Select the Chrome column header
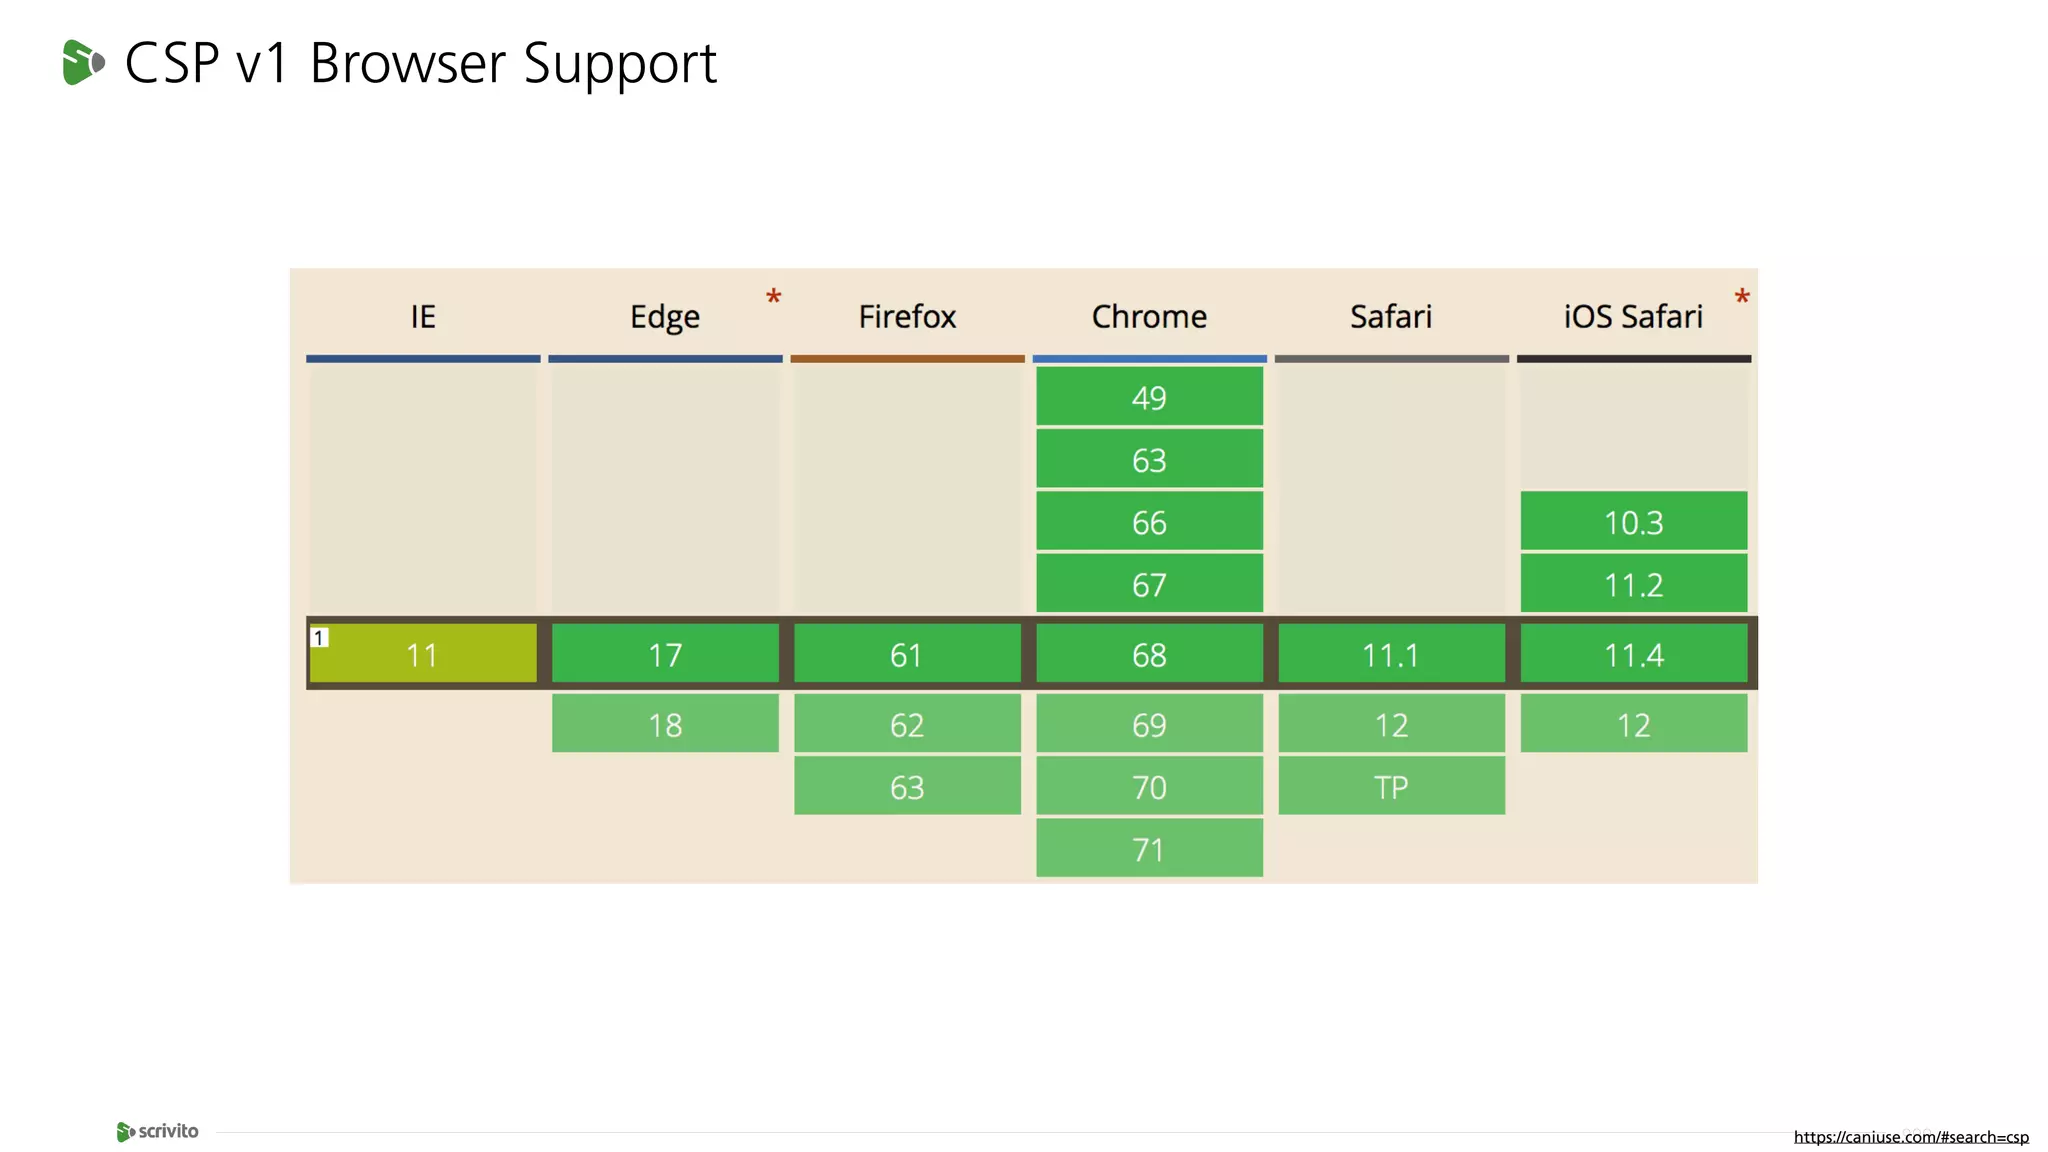The height and width of the screenshot is (1152, 2048). (1149, 317)
